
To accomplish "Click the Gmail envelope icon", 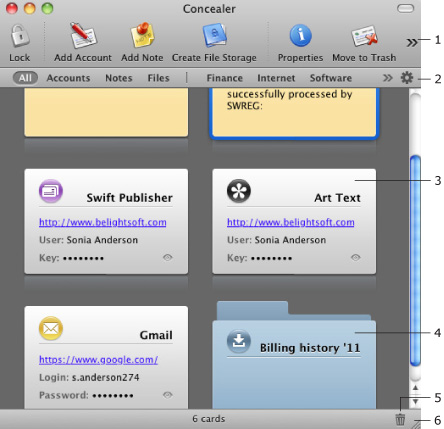I will point(51,328).
